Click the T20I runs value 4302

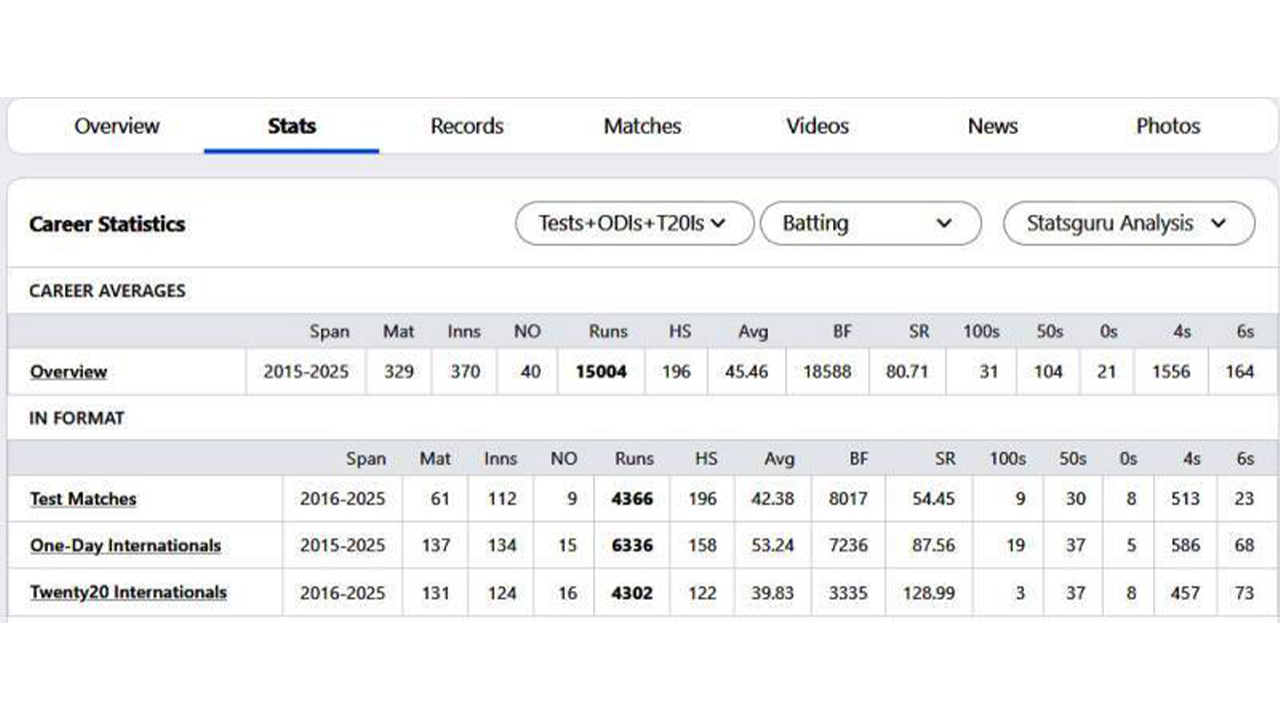(x=632, y=593)
